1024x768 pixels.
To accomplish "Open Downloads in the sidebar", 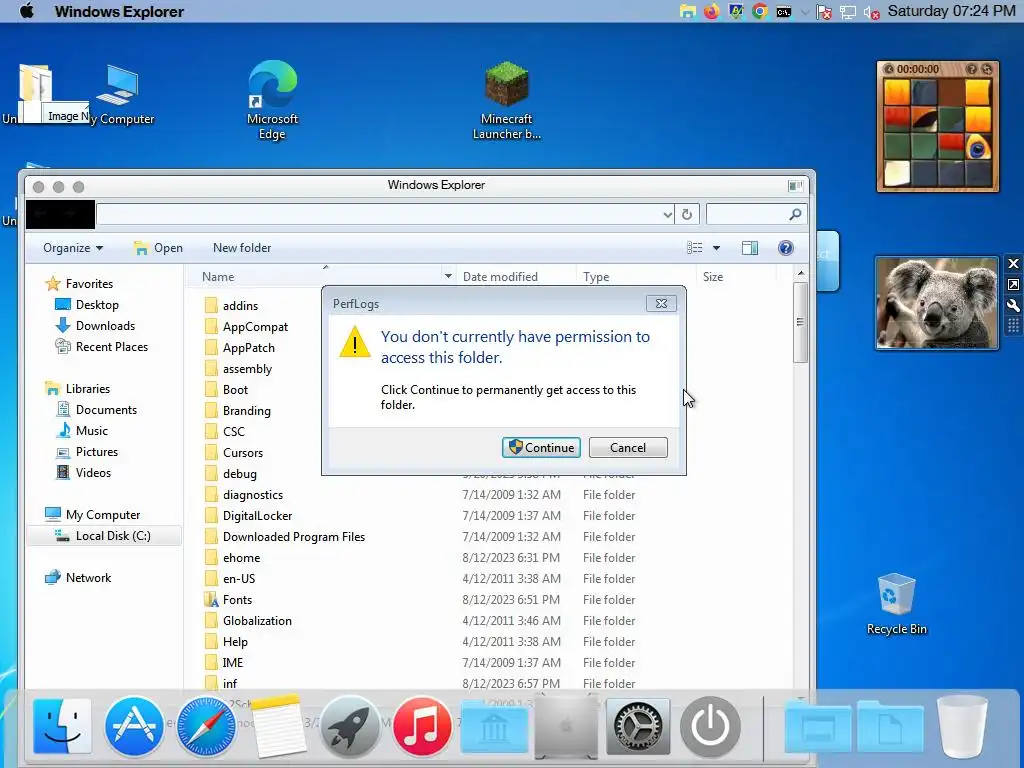I will point(96,326).
